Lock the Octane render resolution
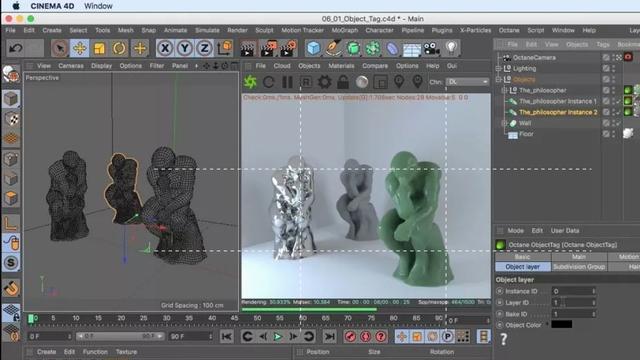This screenshot has height=360, width=640. [343, 82]
